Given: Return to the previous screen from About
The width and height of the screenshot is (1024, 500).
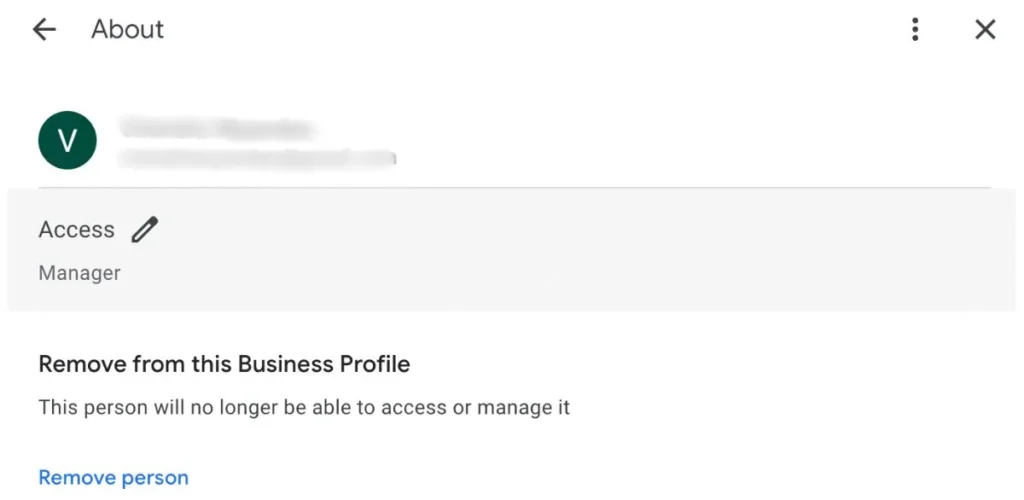Looking at the screenshot, I should [x=44, y=29].
